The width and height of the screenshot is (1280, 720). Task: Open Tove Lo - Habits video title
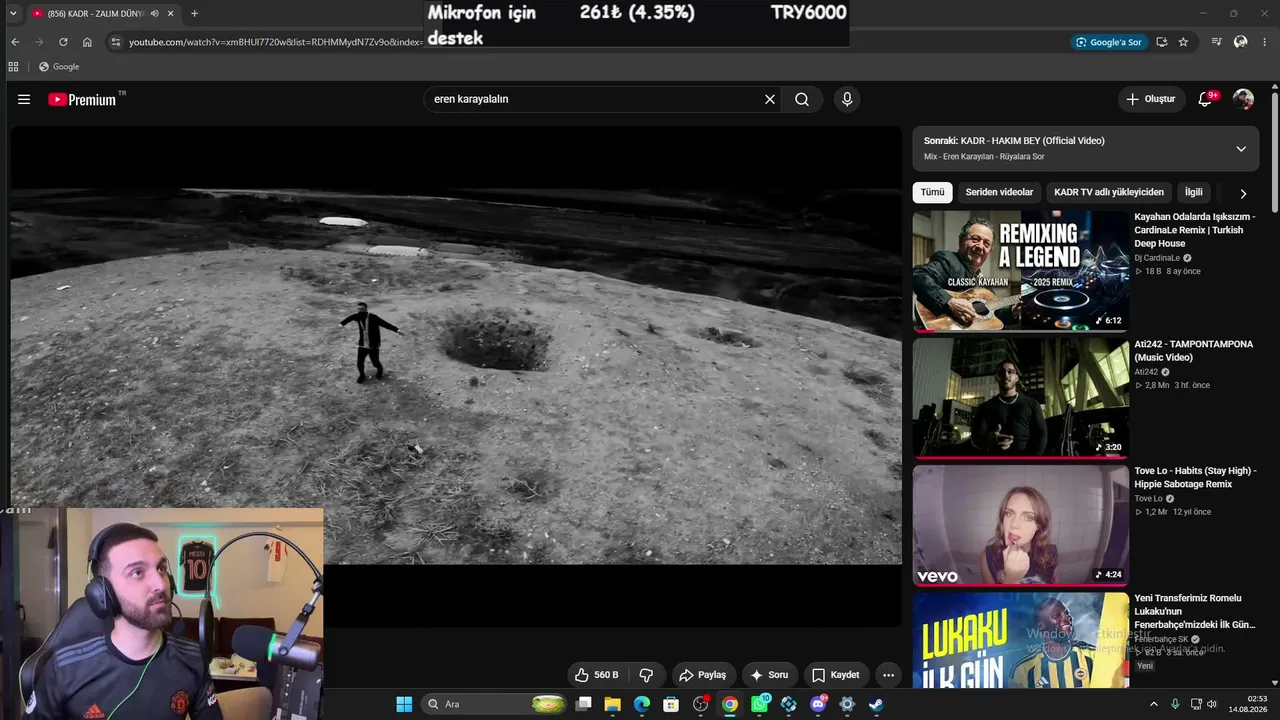tap(1195, 477)
